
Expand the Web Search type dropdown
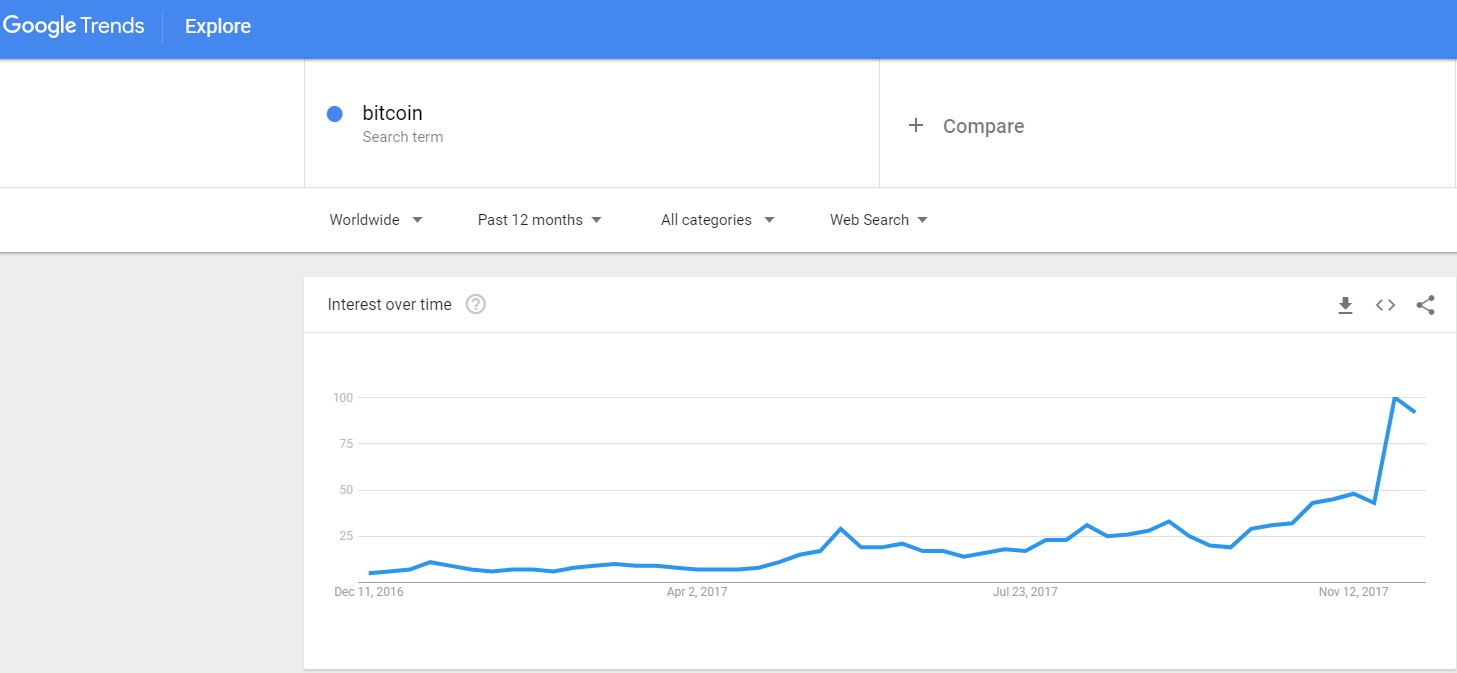[879, 220]
